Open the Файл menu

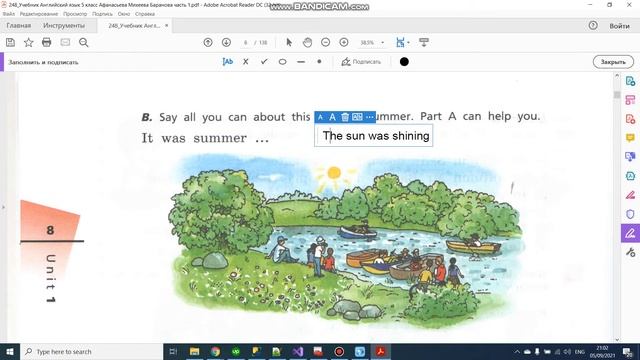coord(9,14)
